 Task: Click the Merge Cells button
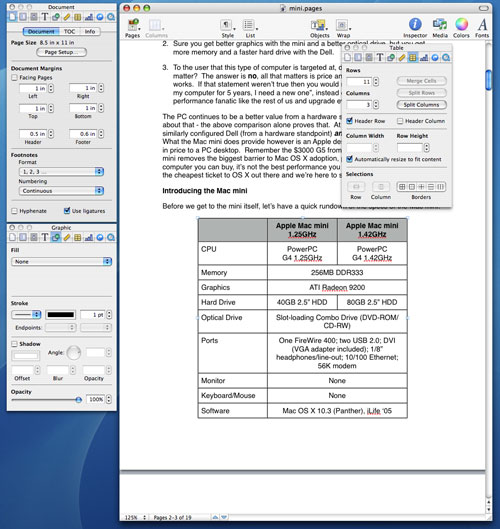[421, 81]
